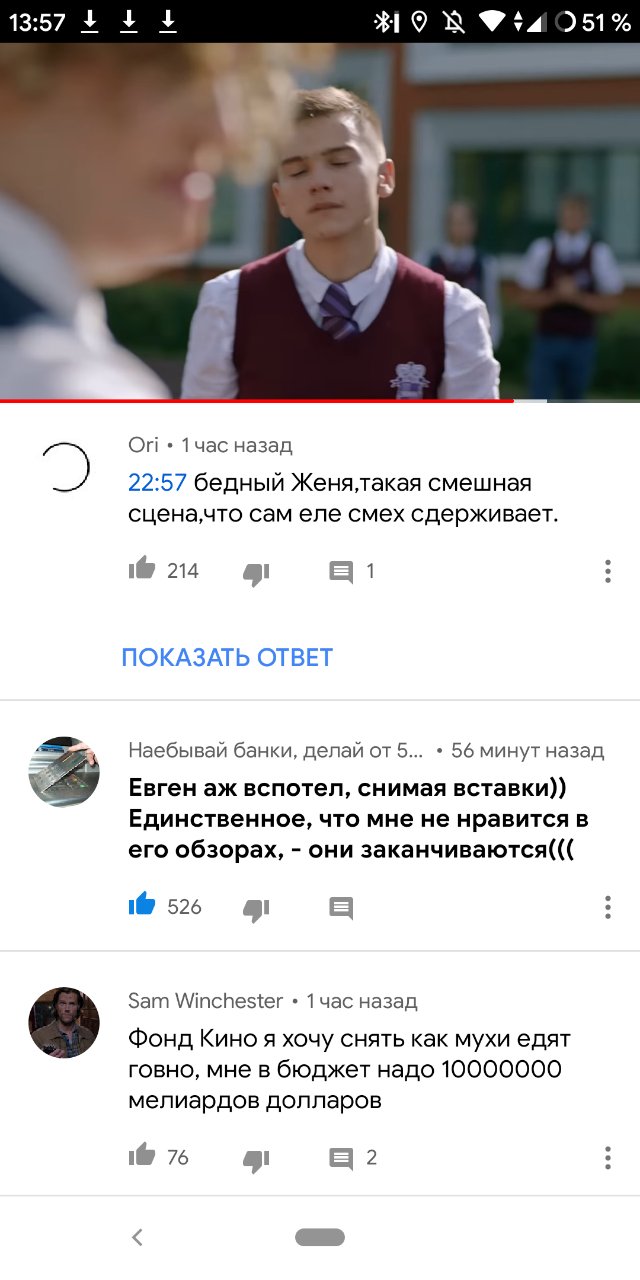Tap the video player frame
The width and height of the screenshot is (640, 1280).
(320, 220)
